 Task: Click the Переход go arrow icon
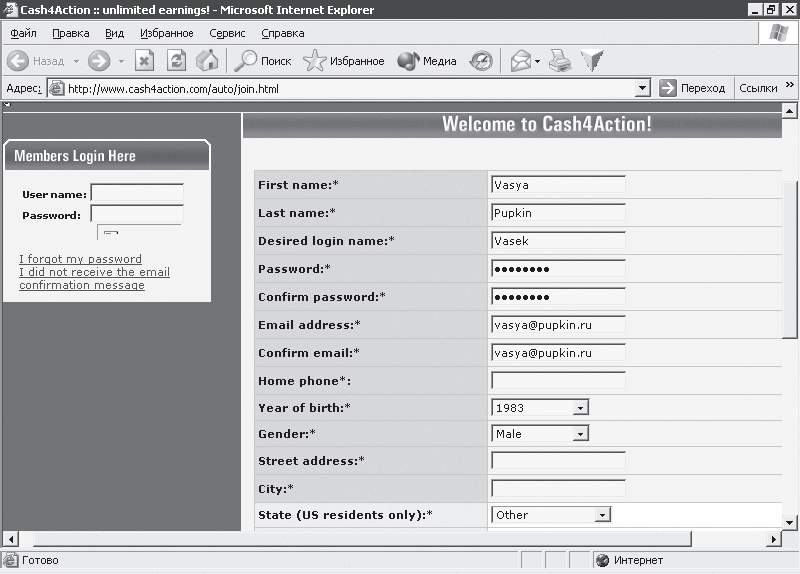point(667,88)
